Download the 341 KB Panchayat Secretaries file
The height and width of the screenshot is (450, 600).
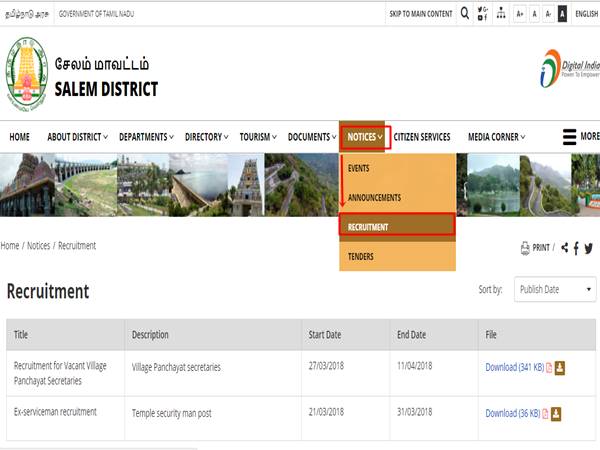[514, 367]
